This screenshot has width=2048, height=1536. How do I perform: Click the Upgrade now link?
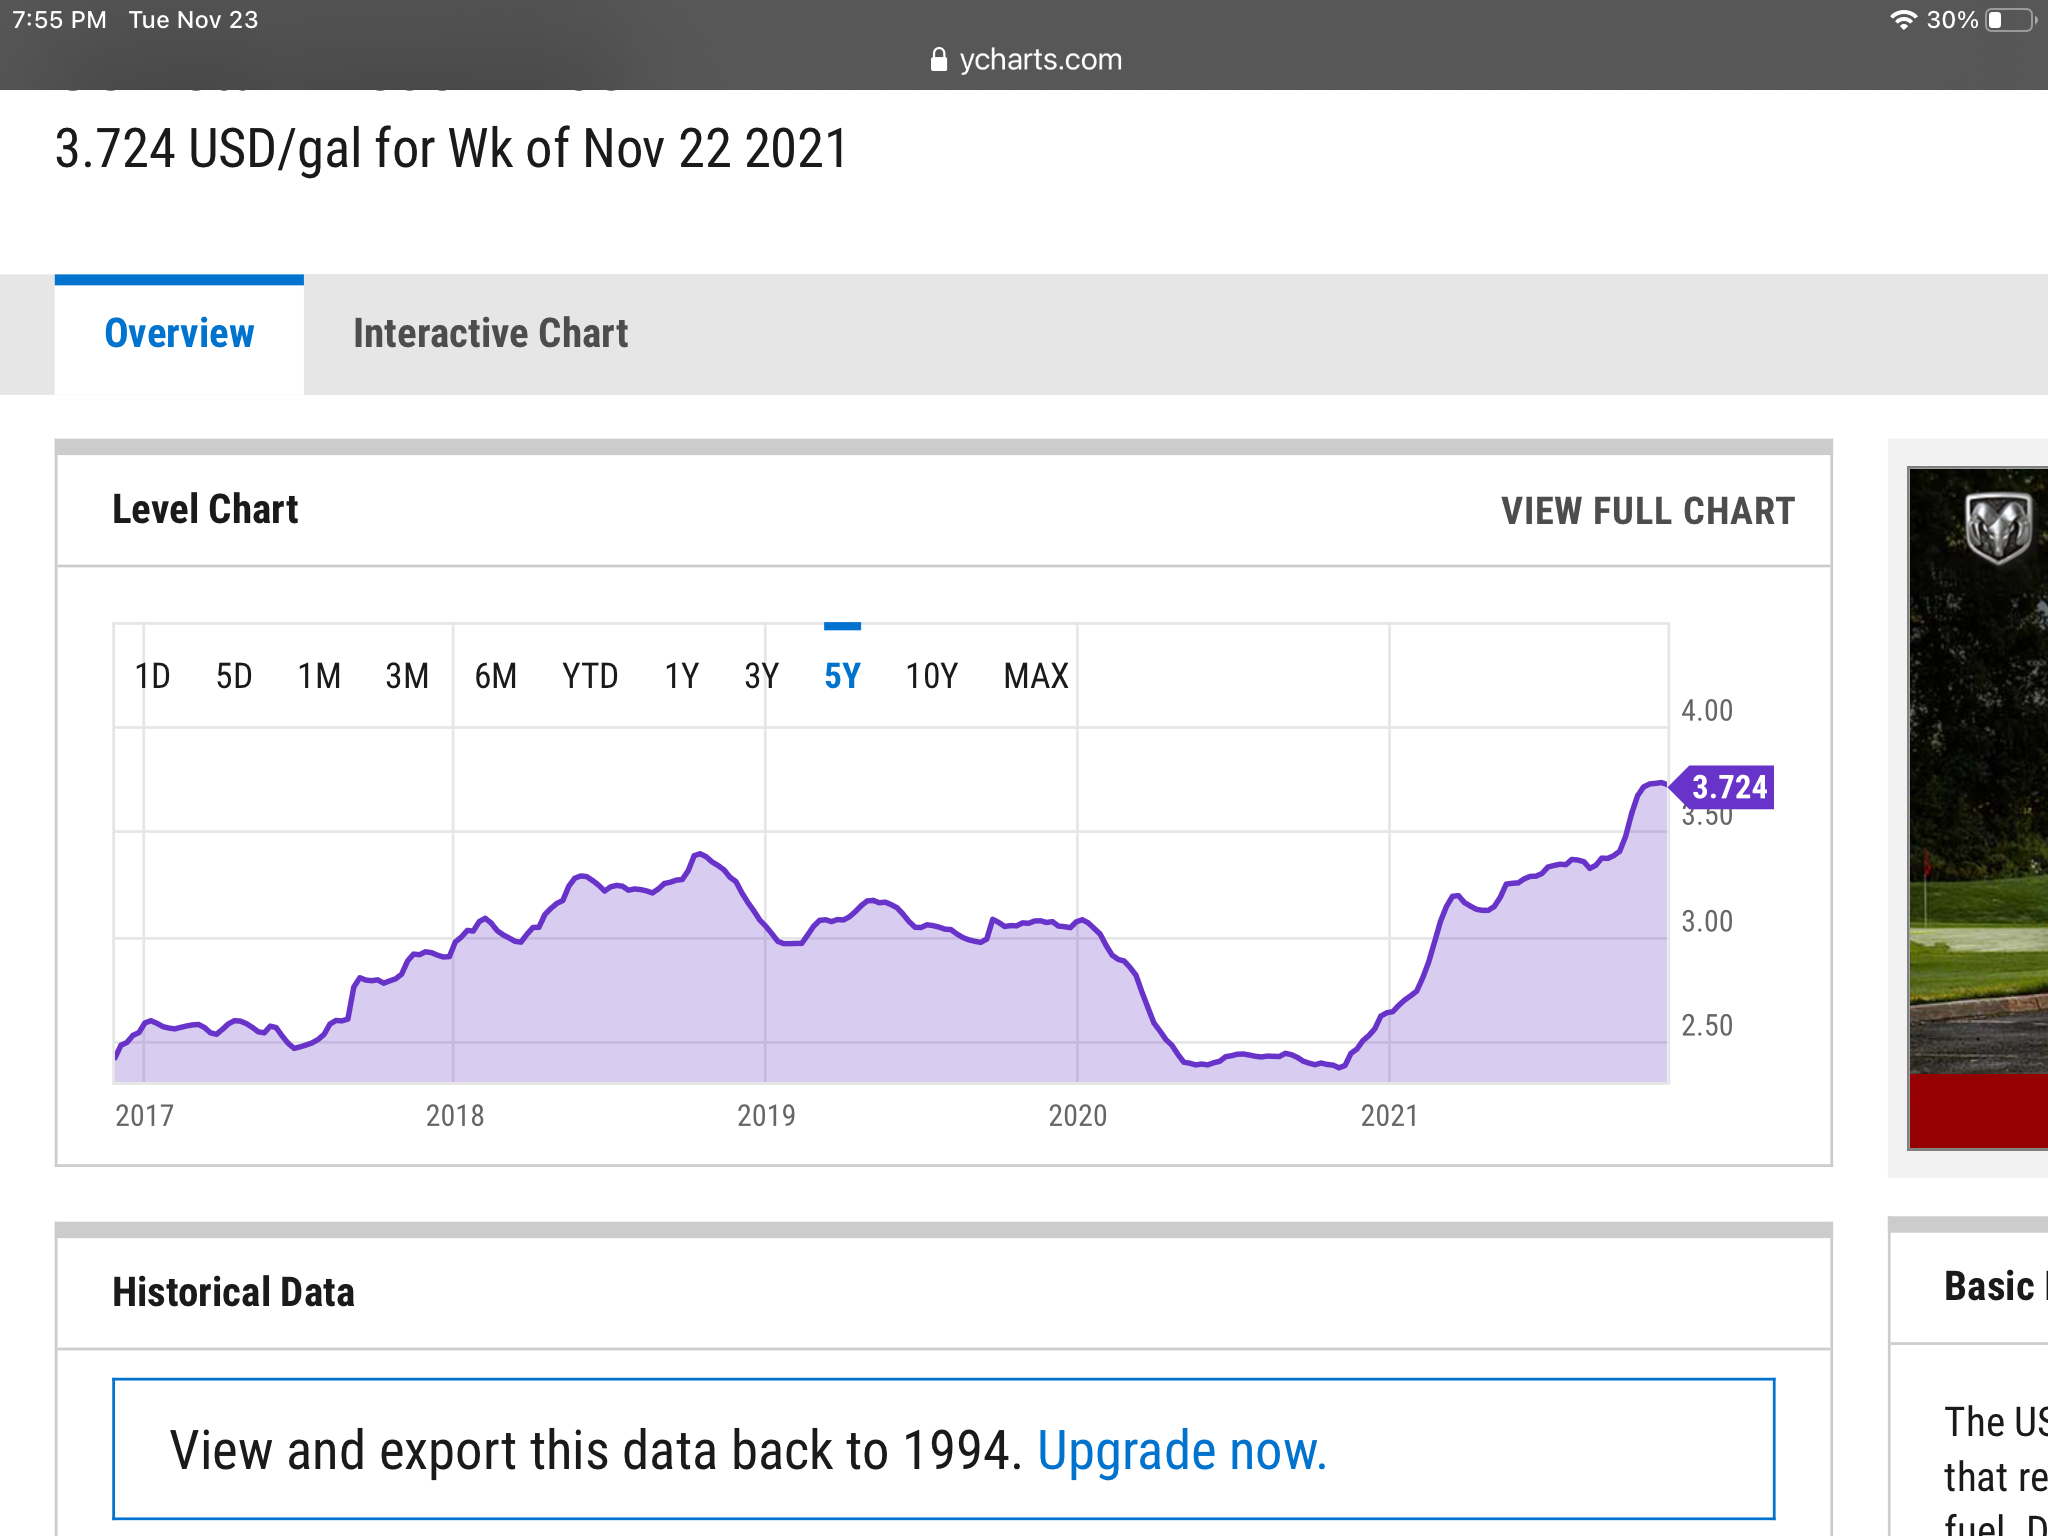click(x=1181, y=1451)
